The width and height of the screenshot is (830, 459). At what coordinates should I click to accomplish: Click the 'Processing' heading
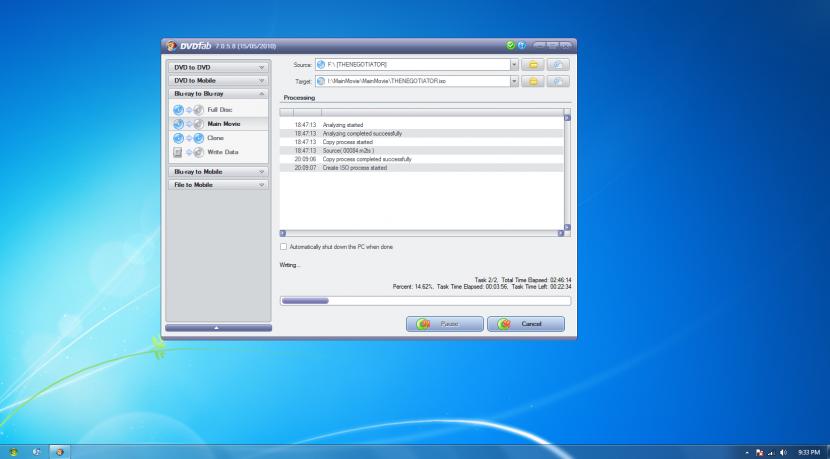pyautogui.click(x=299, y=98)
